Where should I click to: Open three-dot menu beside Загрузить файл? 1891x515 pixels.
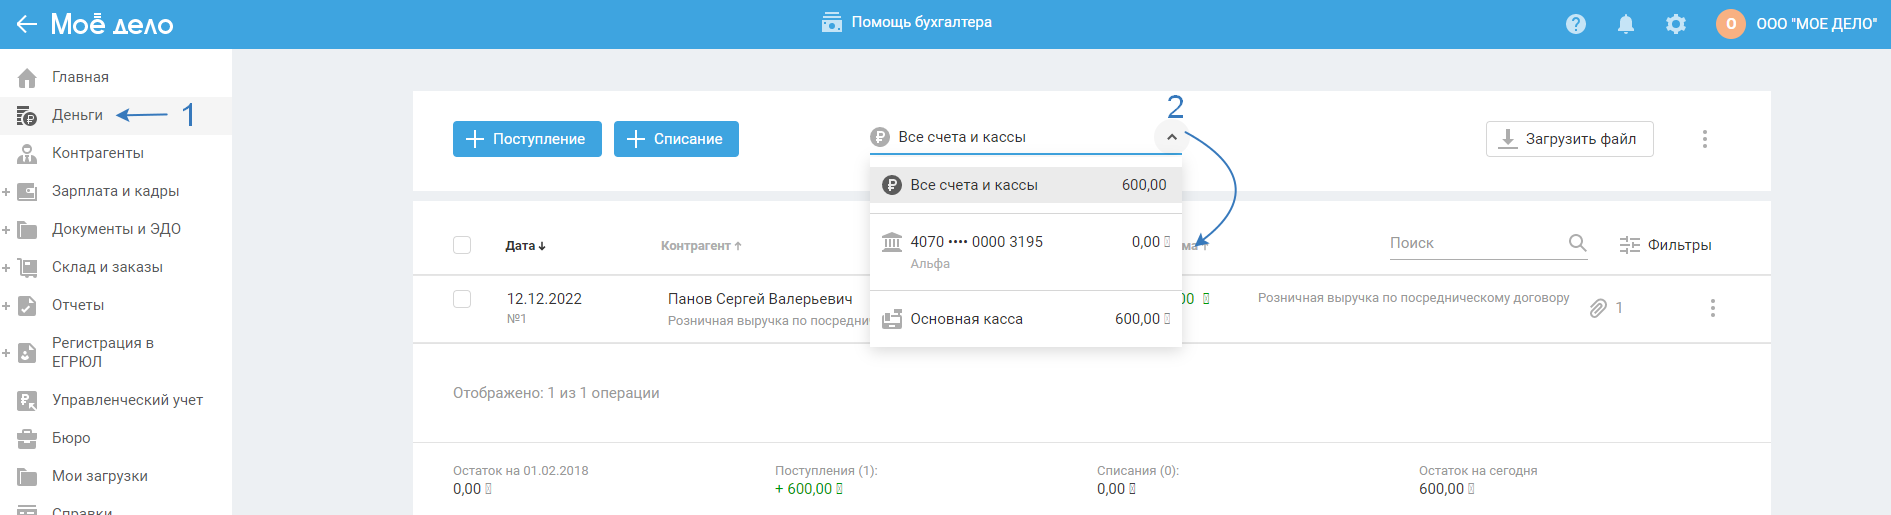(1705, 139)
